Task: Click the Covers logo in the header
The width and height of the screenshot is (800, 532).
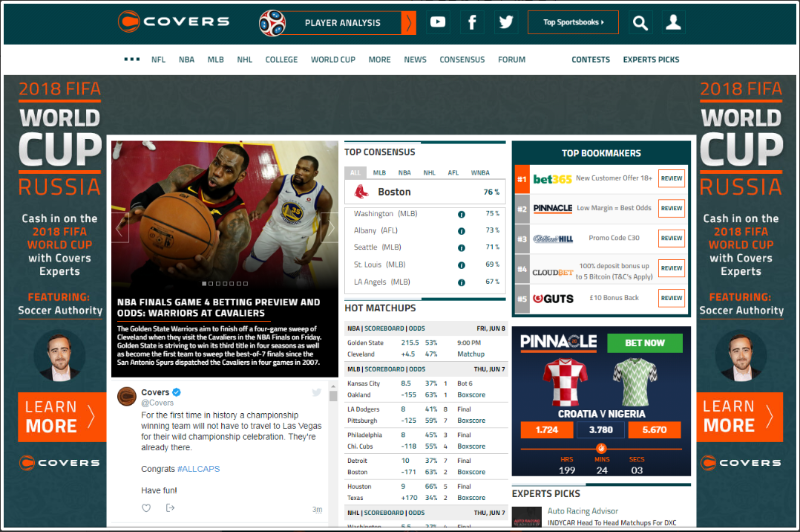Action: pos(173,22)
